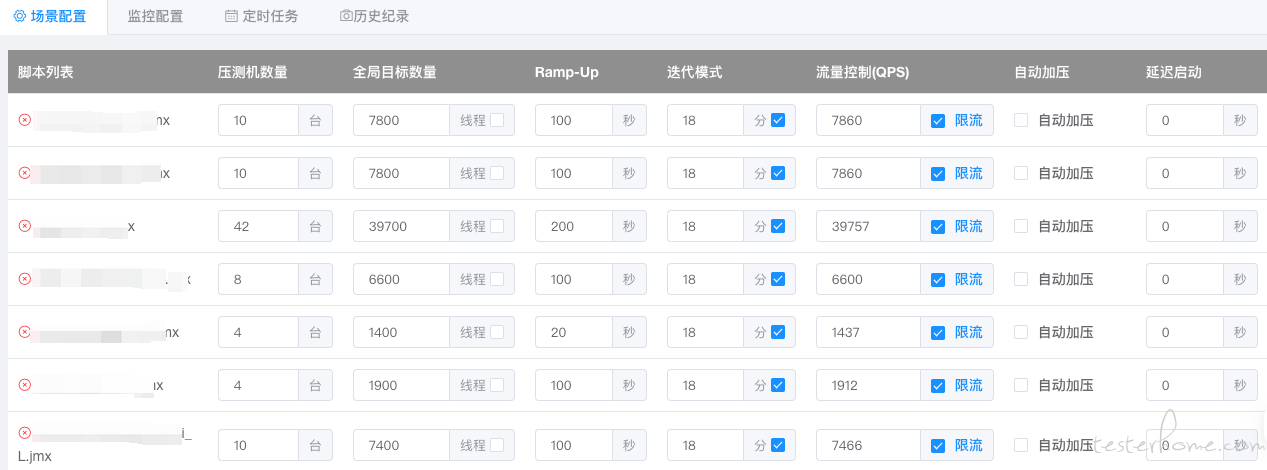Click the Ramp-Up field showing 200
This screenshot has height=470, width=1267.
[574, 226]
